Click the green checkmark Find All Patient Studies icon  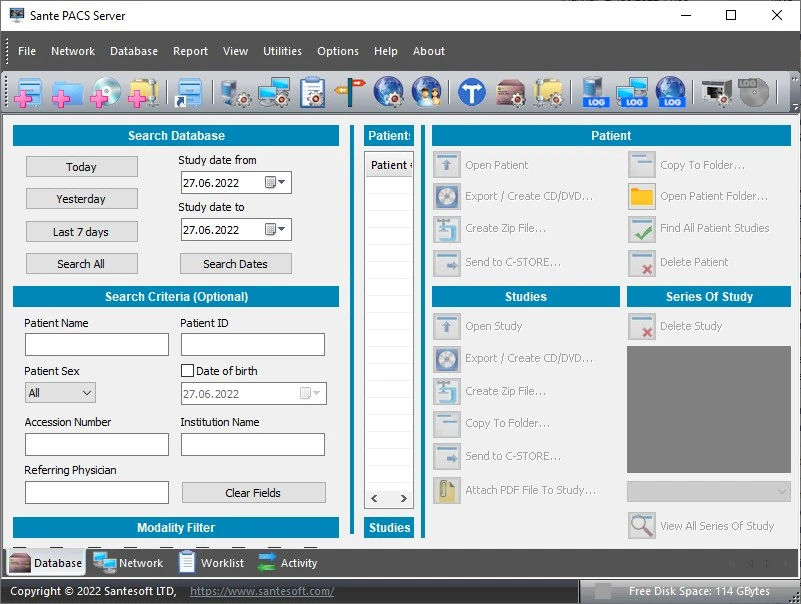[x=642, y=229]
